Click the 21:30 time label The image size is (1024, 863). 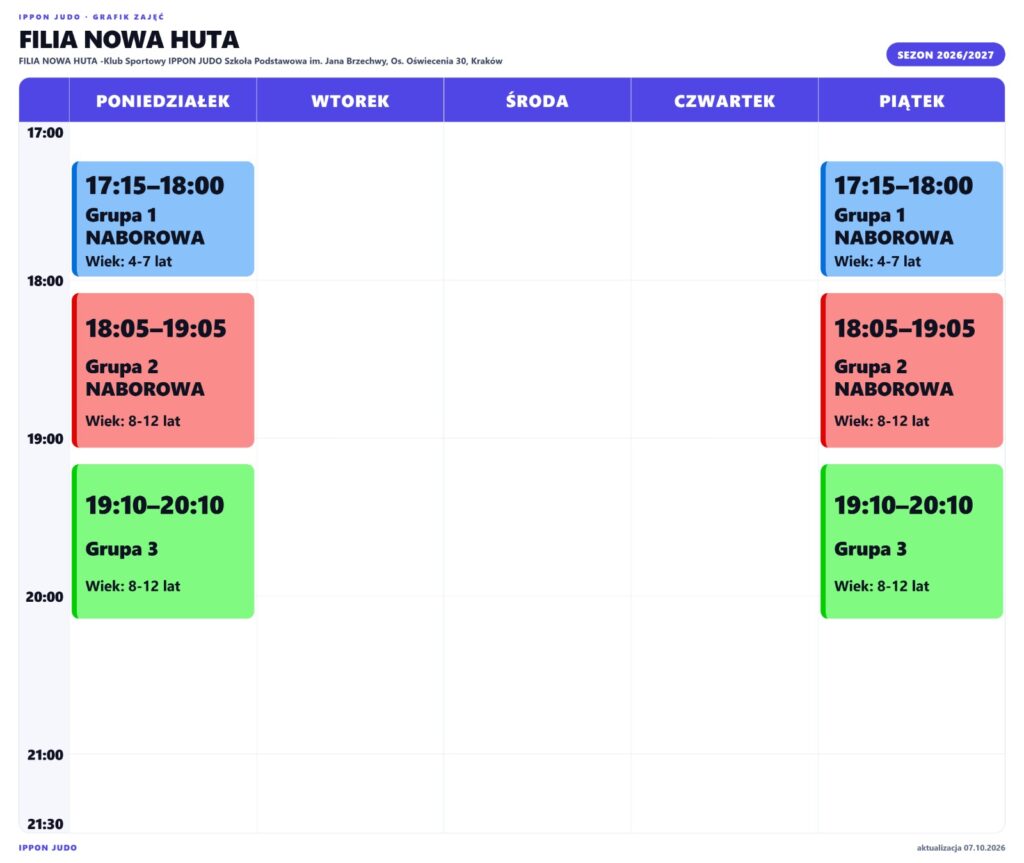click(45, 824)
